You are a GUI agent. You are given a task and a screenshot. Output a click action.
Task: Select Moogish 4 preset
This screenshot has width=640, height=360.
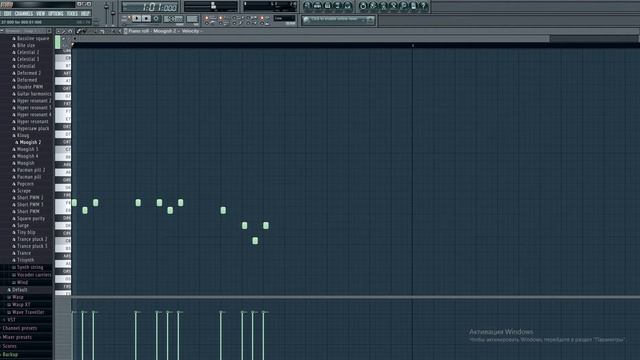pyautogui.click(x=27, y=156)
